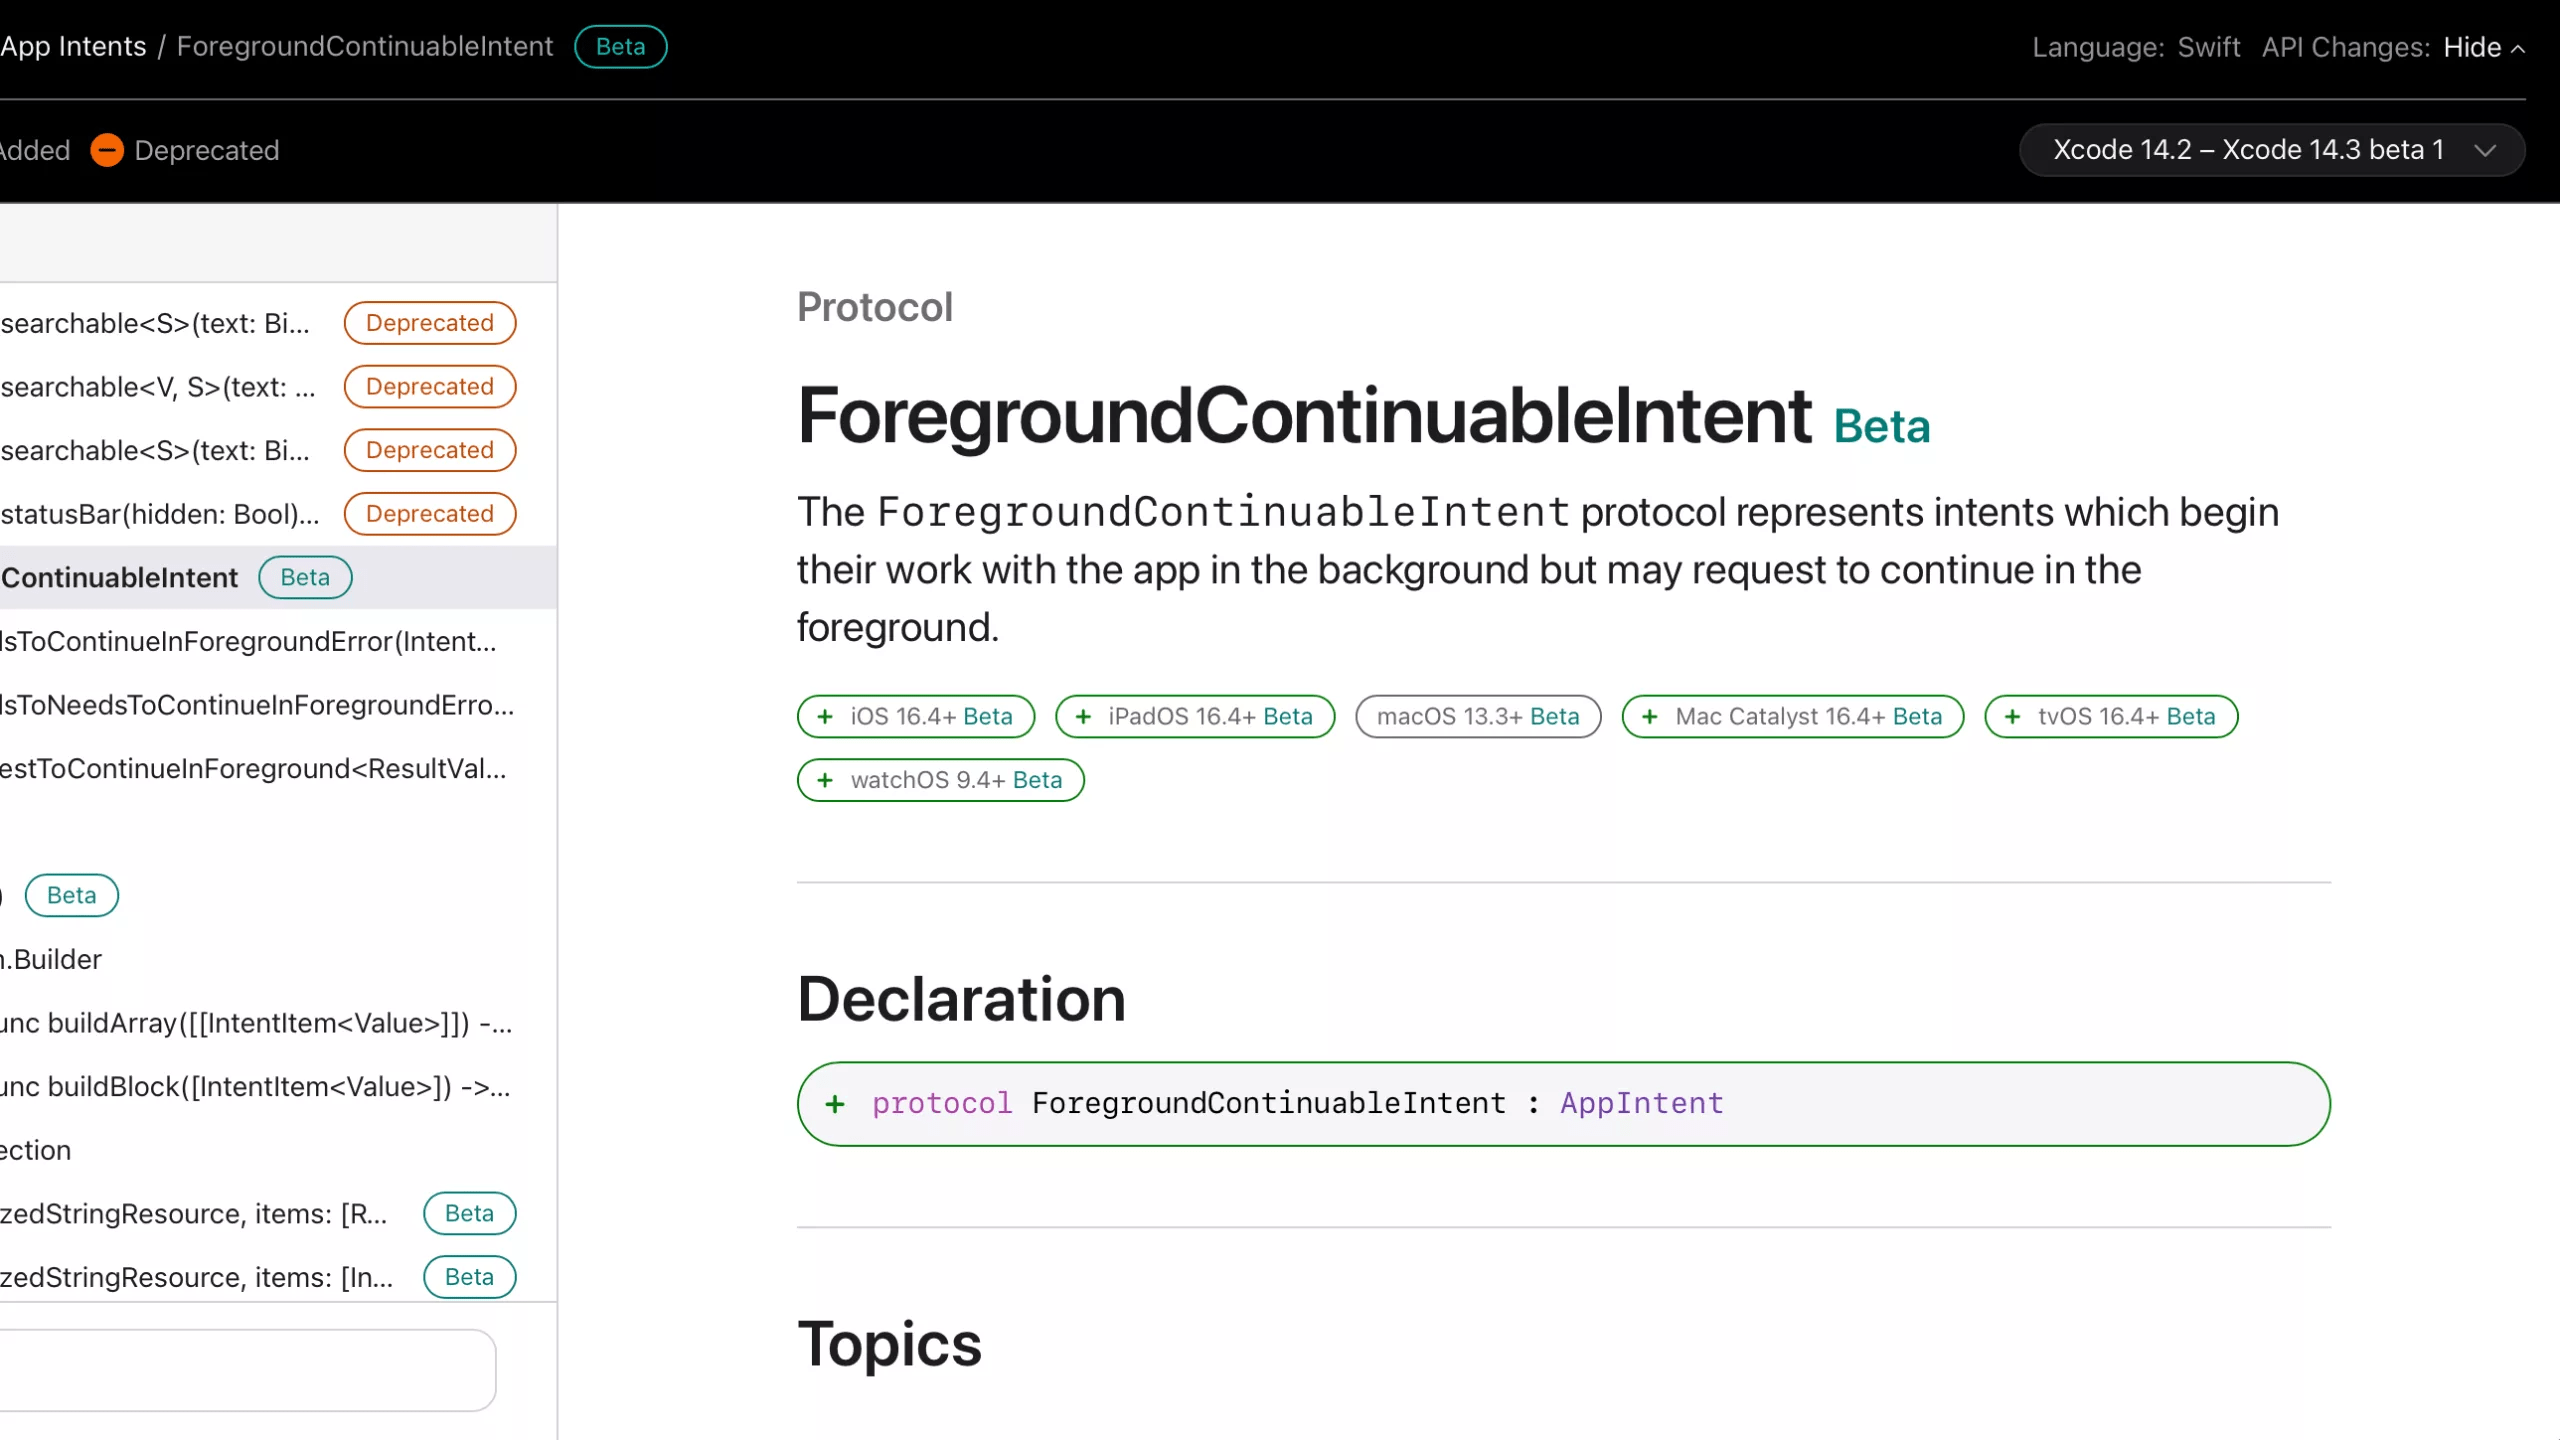The height and width of the screenshot is (1440, 2560).
Task: Change language by clicking Swift
Action: click(2208, 47)
